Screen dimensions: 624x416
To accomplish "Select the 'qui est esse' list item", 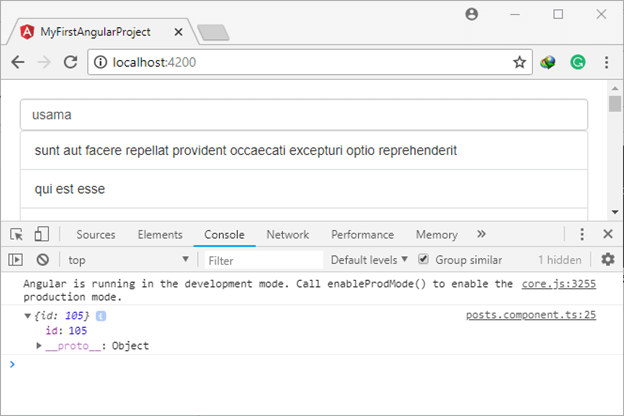I will (304, 189).
